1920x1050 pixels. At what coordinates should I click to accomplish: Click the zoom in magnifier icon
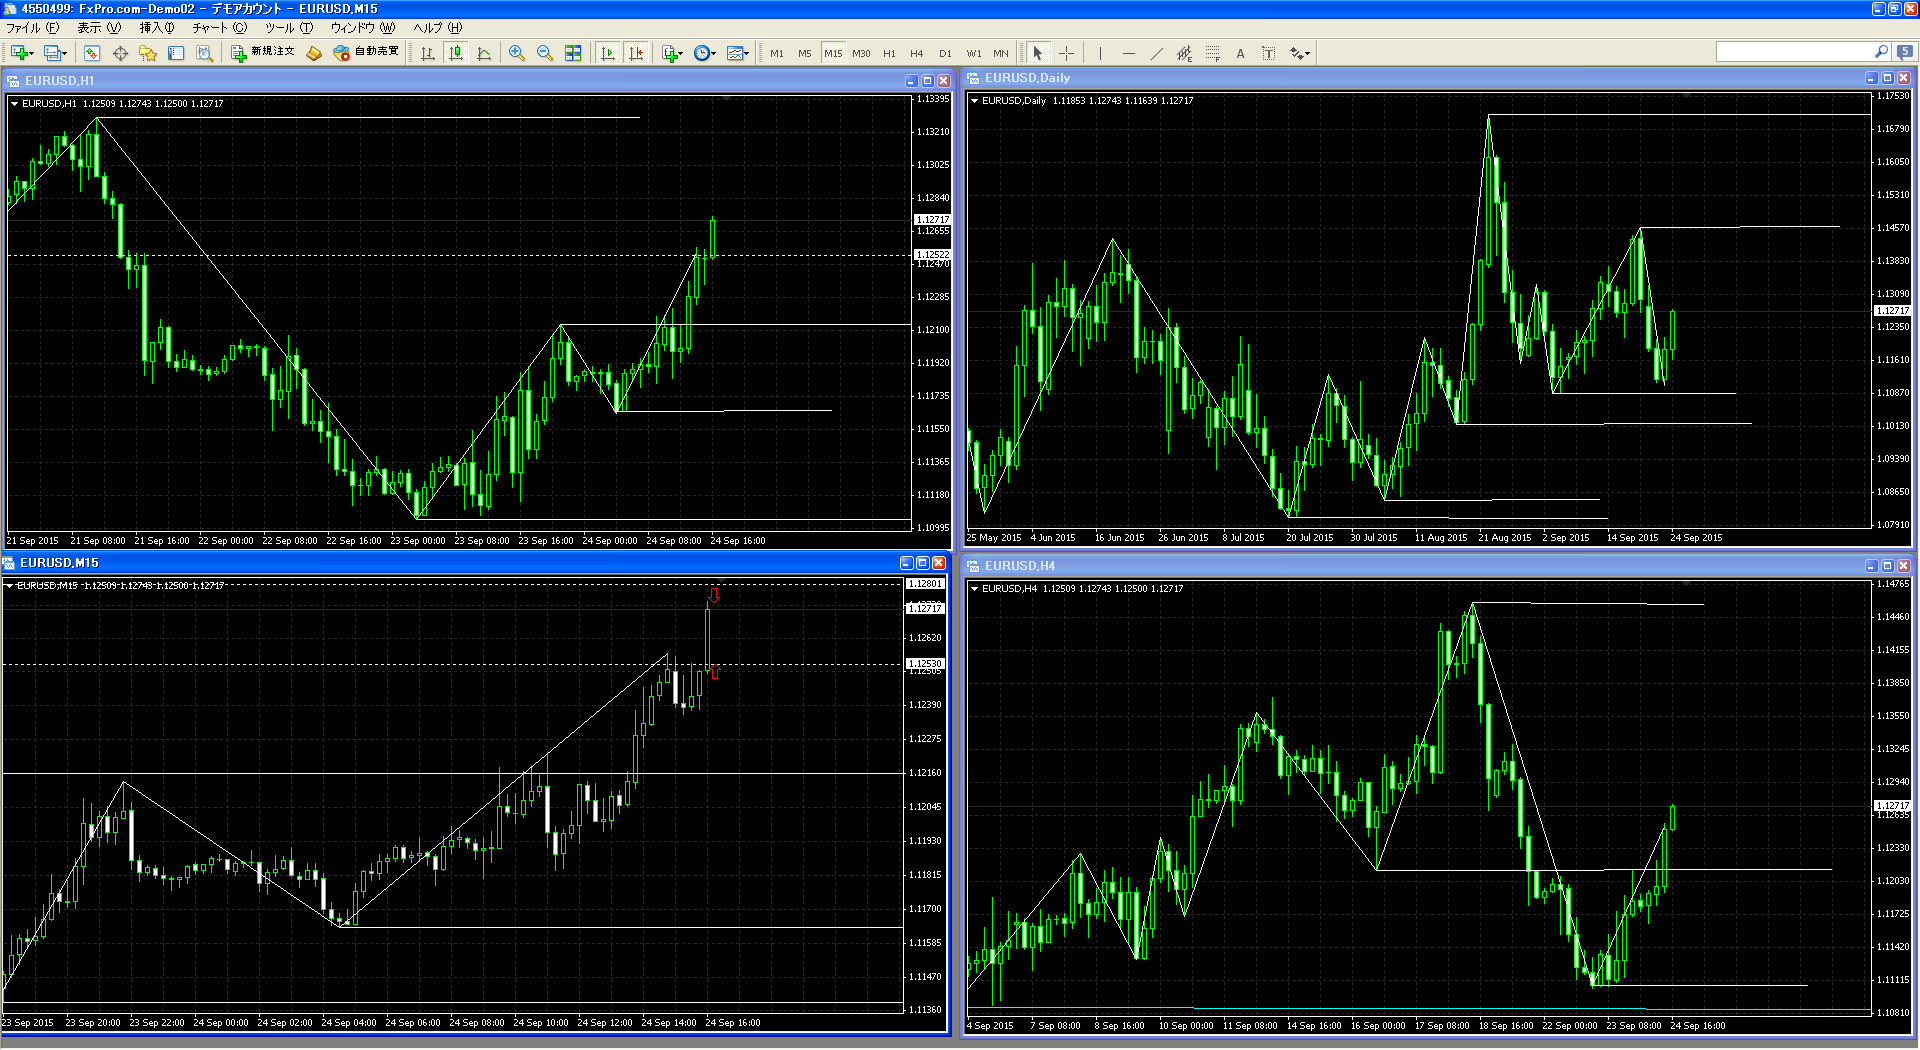pos(516,53)
